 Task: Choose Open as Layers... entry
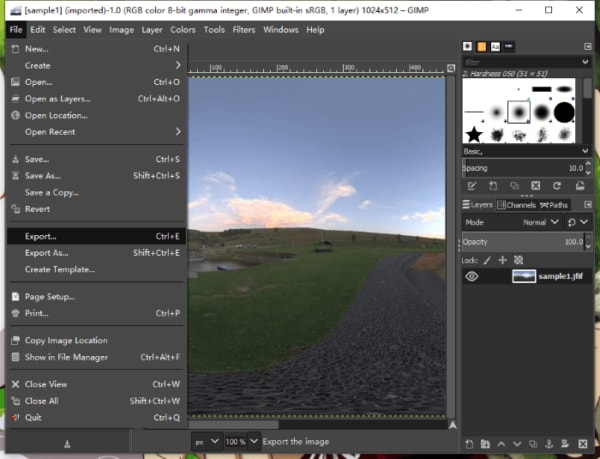coord(96,99)
